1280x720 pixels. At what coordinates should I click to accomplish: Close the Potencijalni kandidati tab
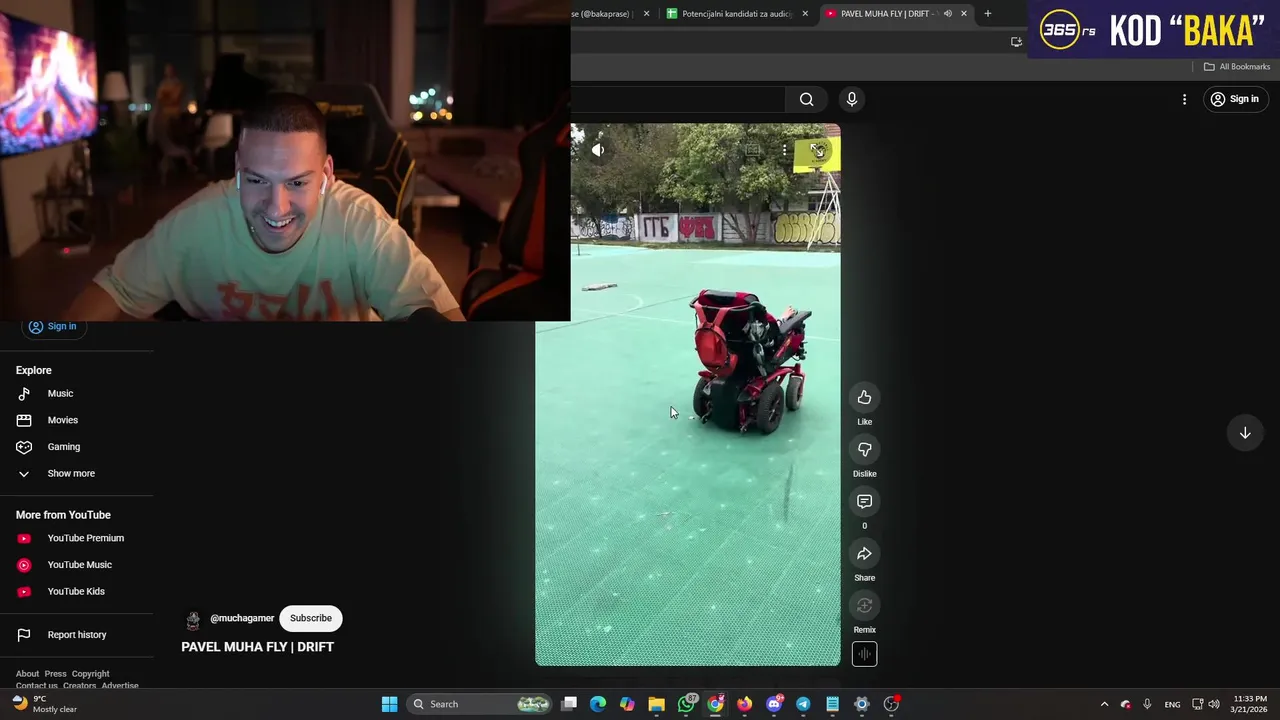pos(805,13)
